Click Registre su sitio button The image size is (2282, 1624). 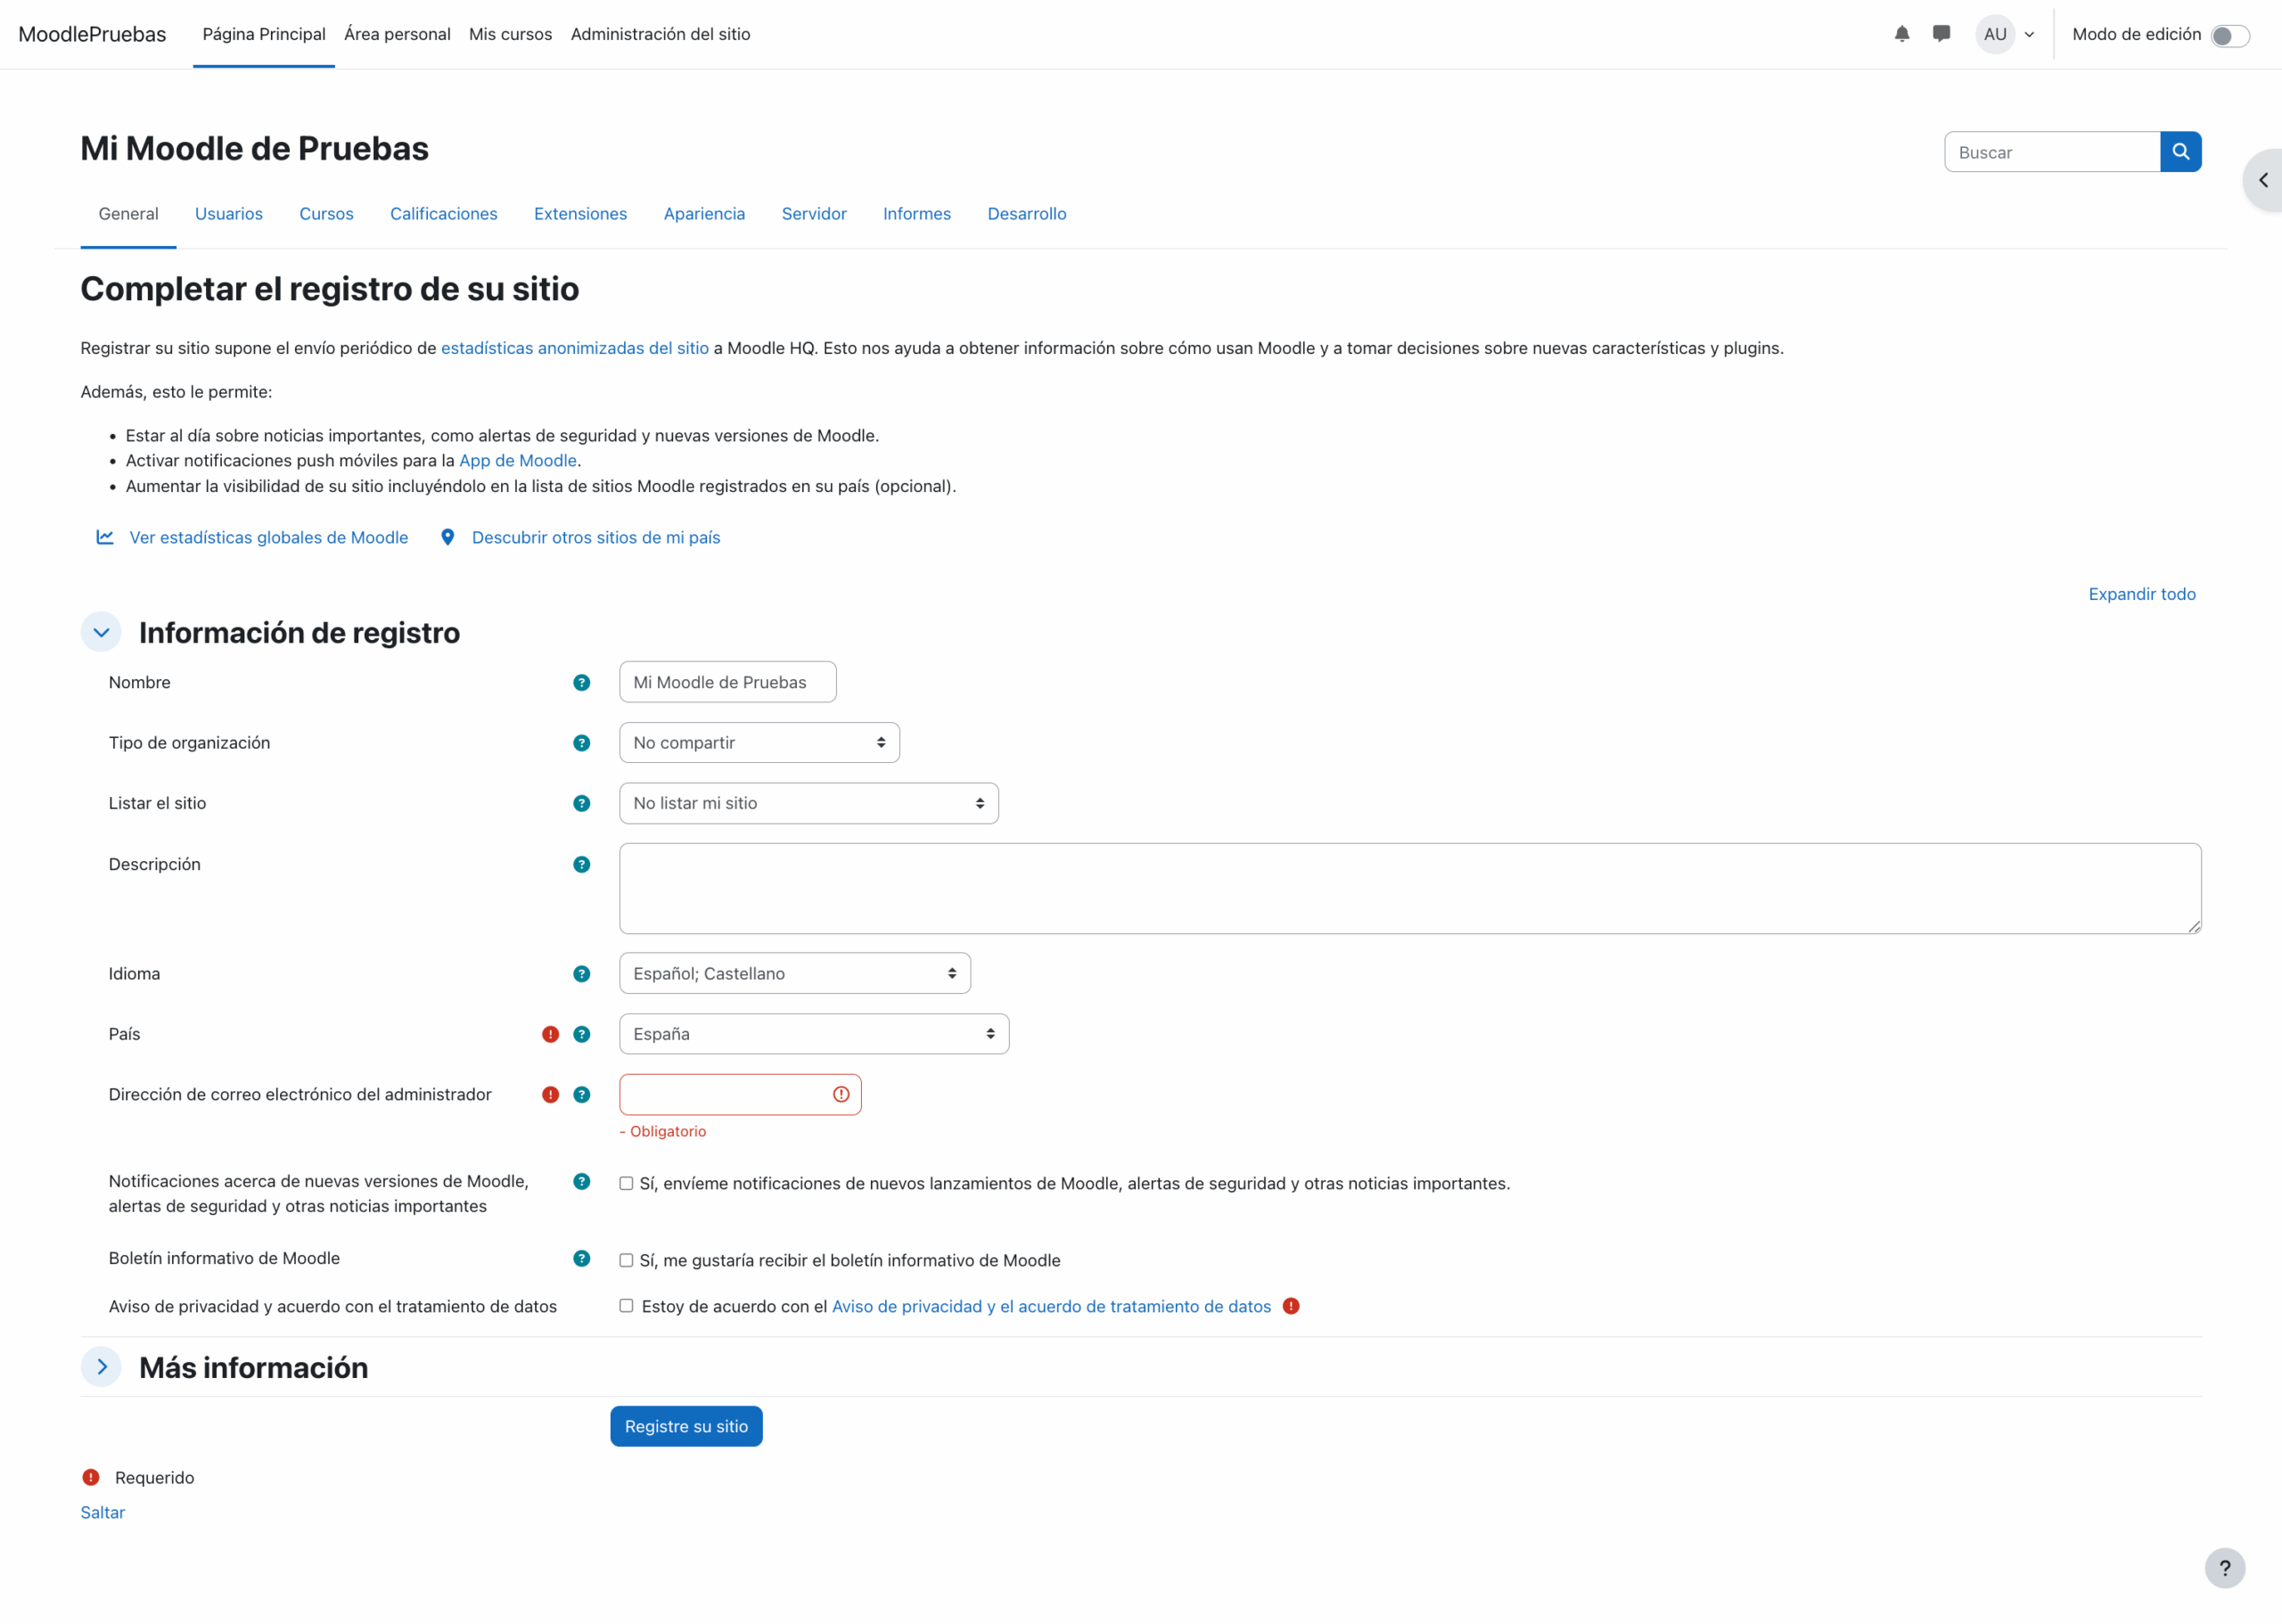(x=686, y=1426)
